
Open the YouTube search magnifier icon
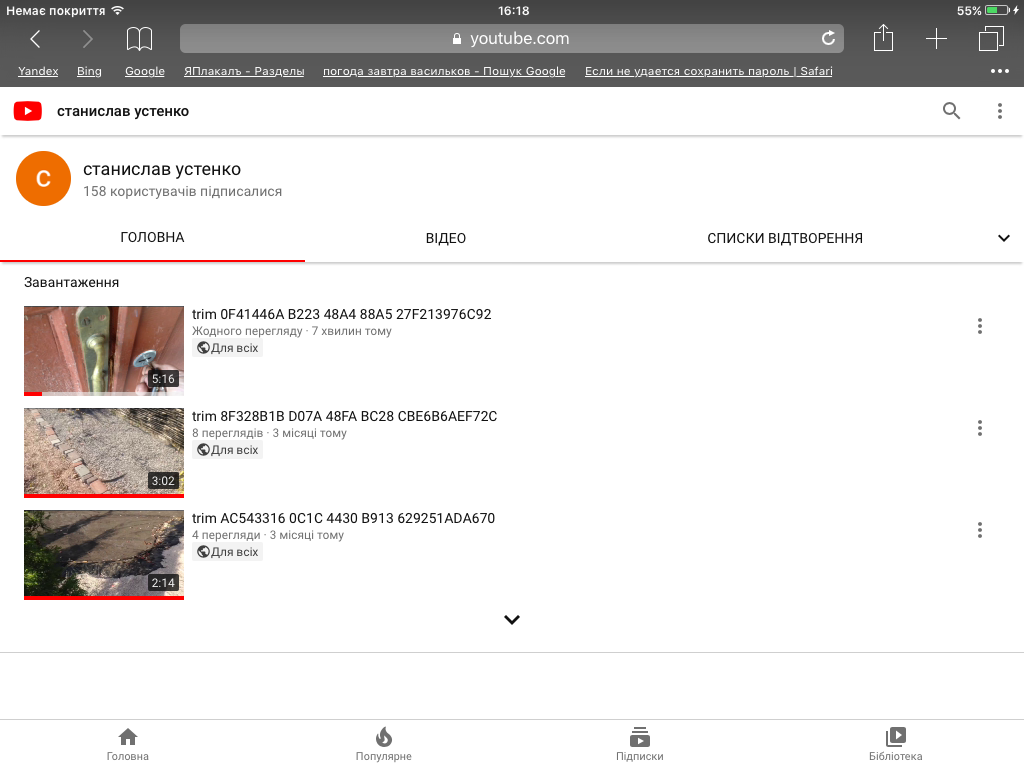951,111
